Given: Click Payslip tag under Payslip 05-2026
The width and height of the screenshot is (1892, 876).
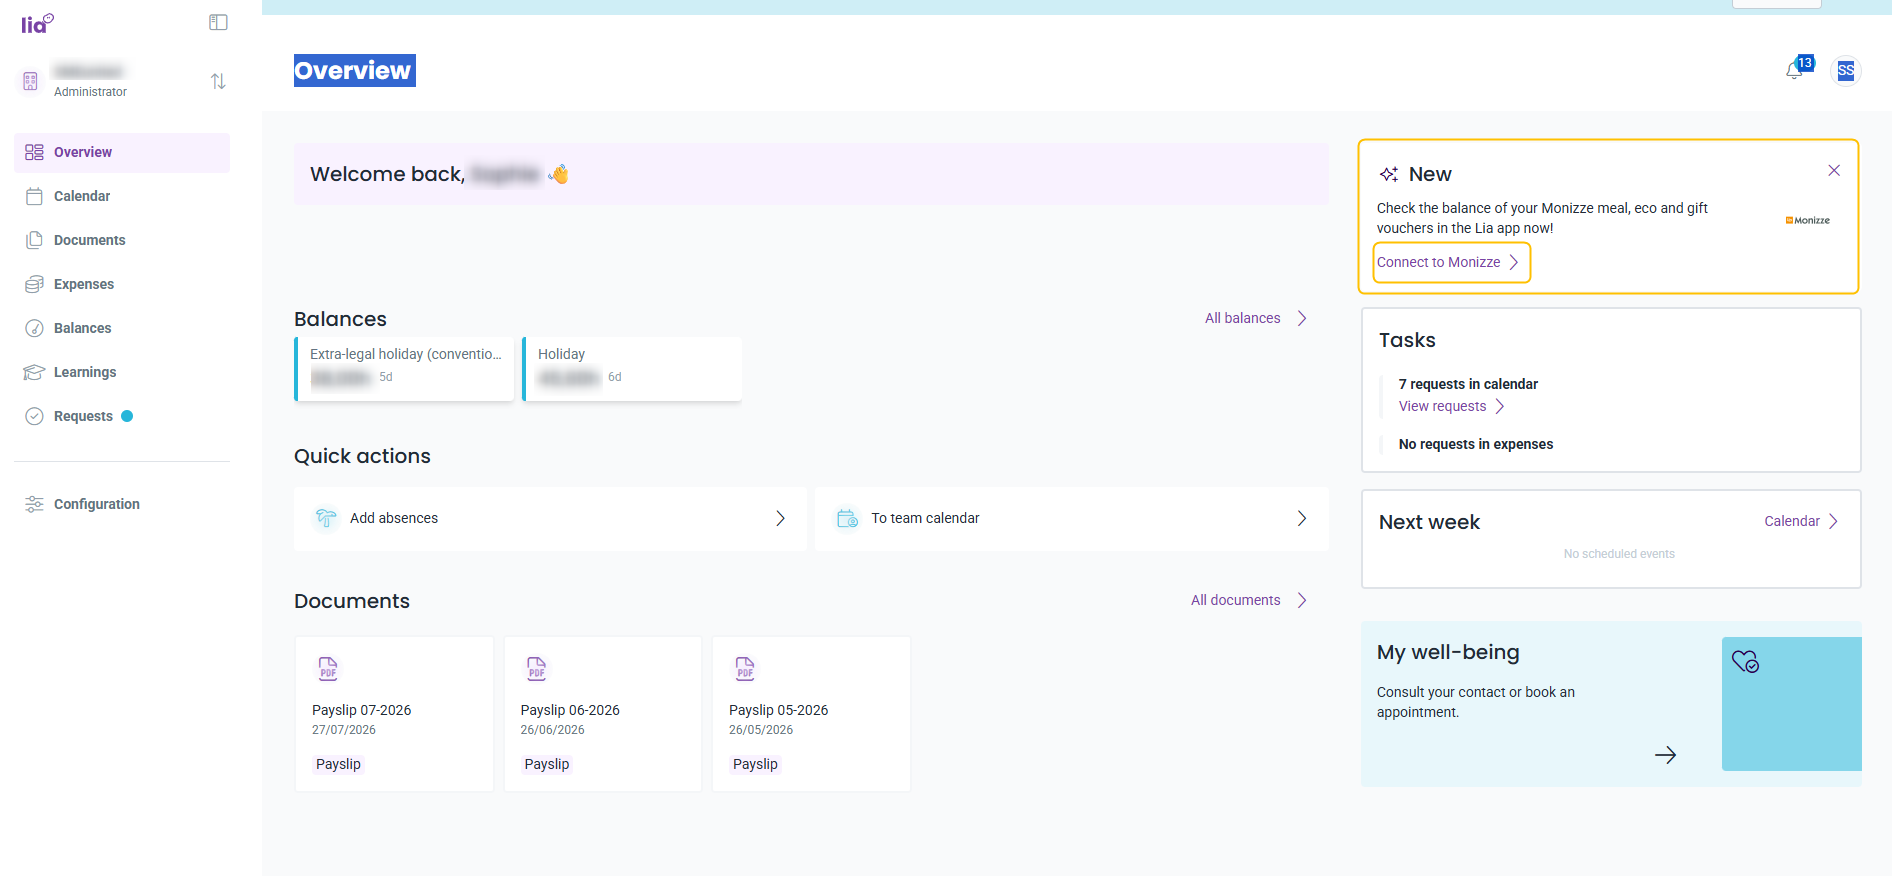Looking at the screenshot, I should click(755, 764).
